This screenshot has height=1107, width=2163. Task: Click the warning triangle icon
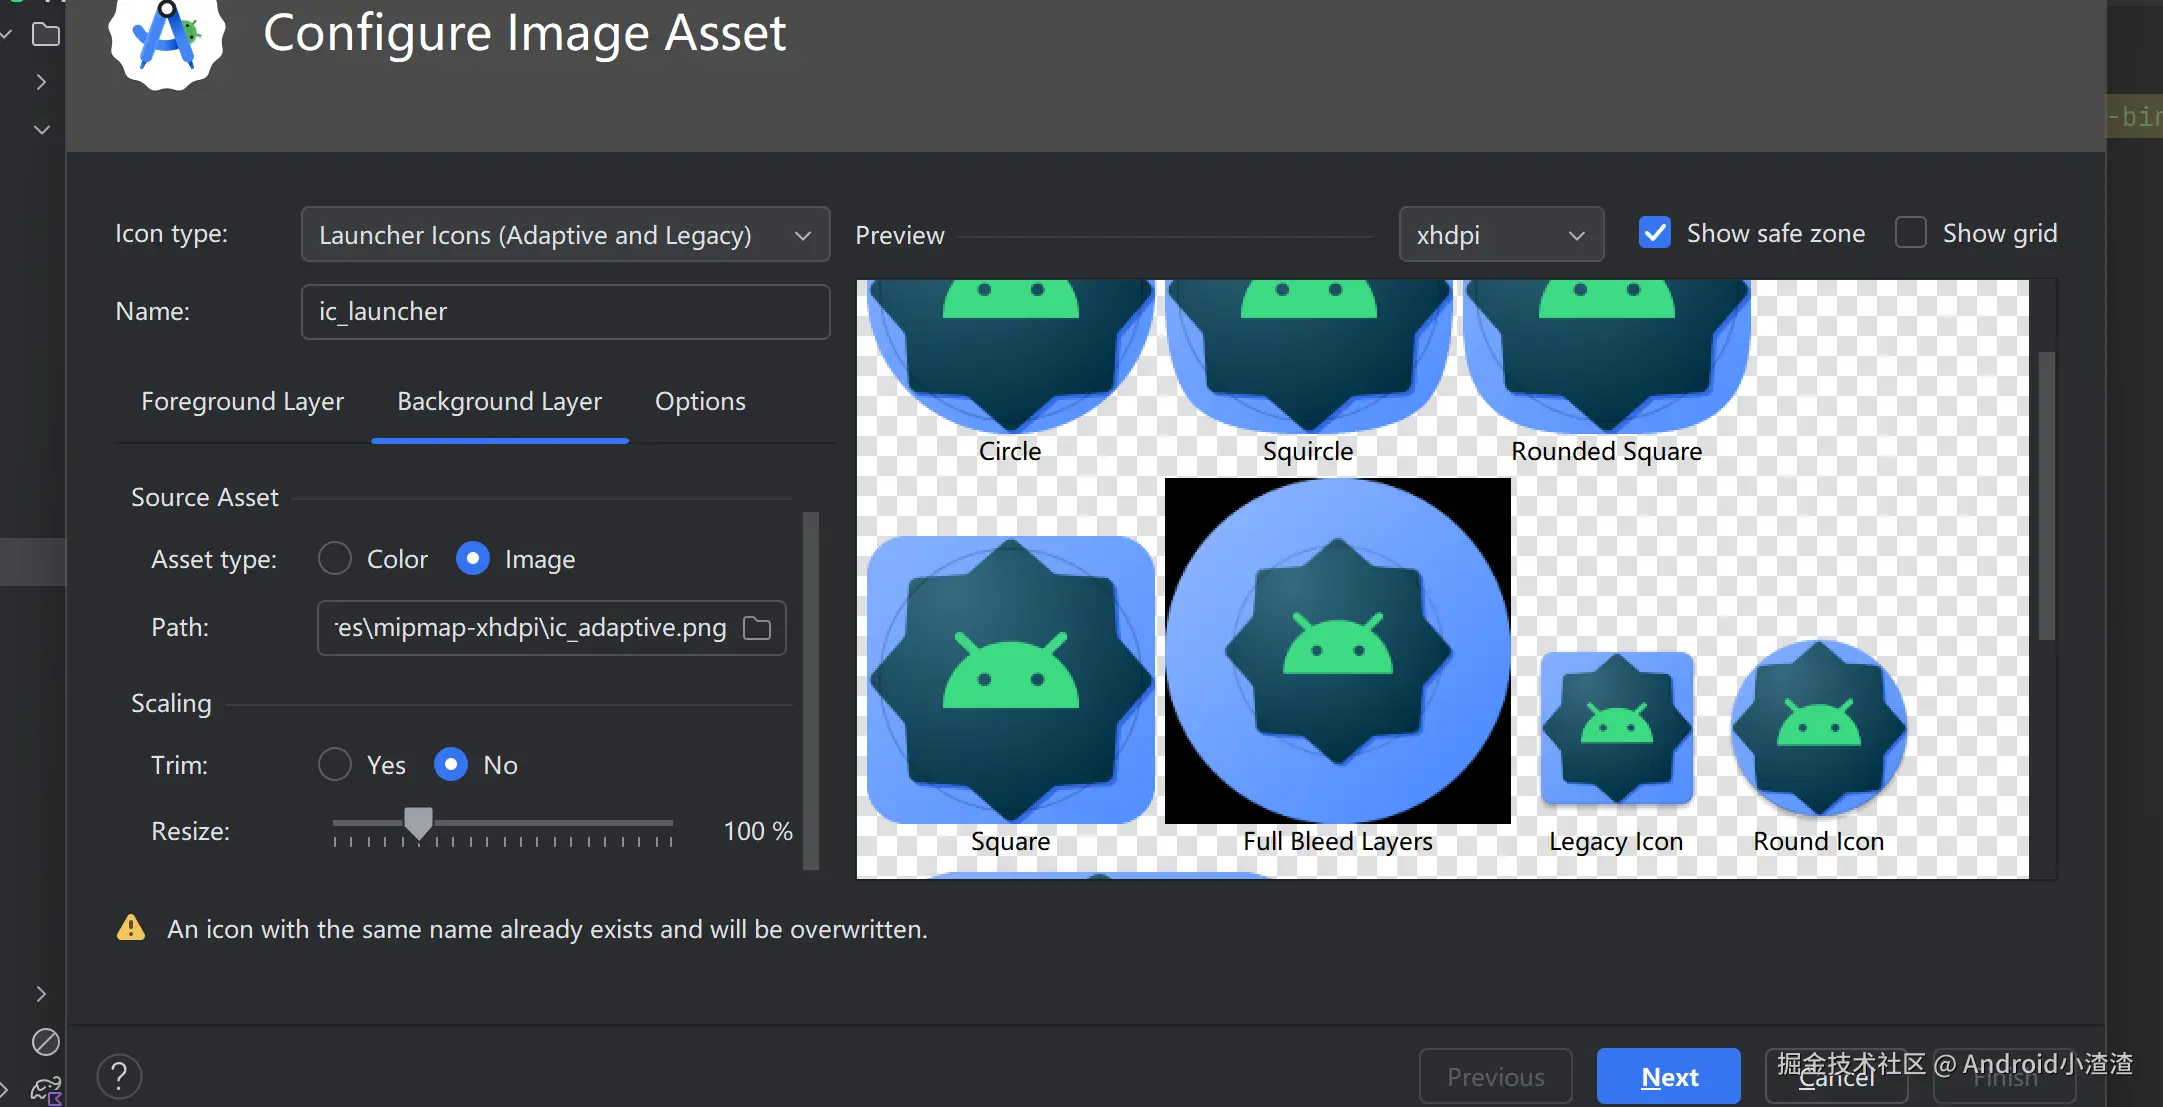click(x=131, y=928)
